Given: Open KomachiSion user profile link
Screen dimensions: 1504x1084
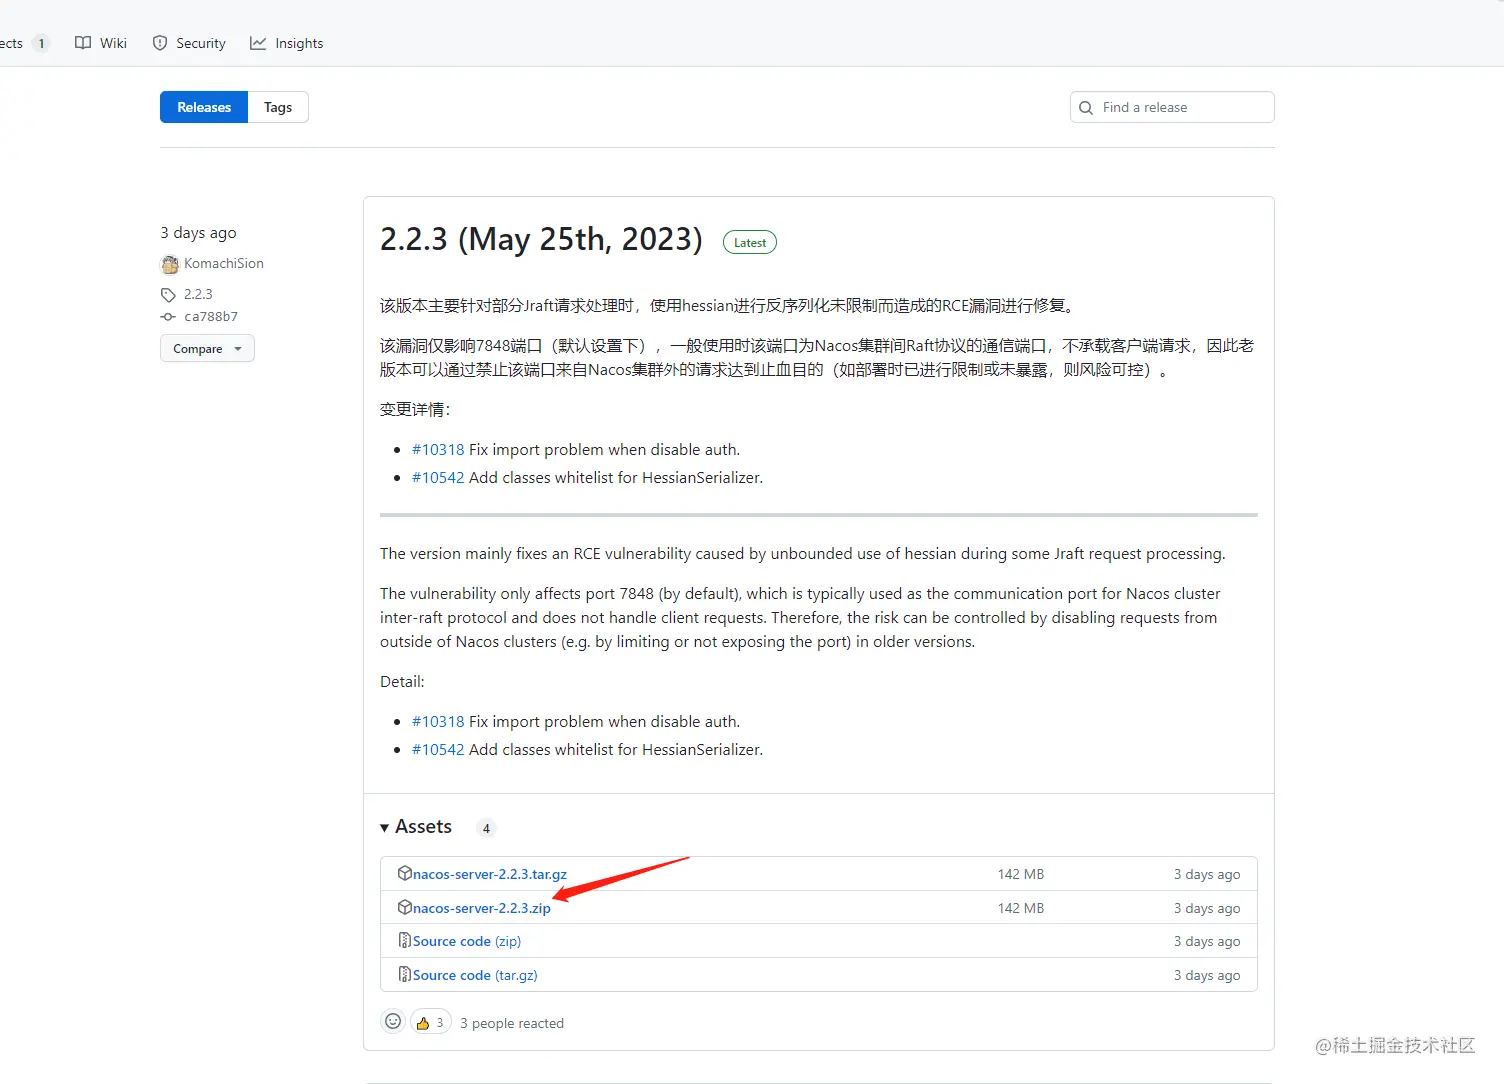Looking at the screenshot, I should (x=224, y=263).
